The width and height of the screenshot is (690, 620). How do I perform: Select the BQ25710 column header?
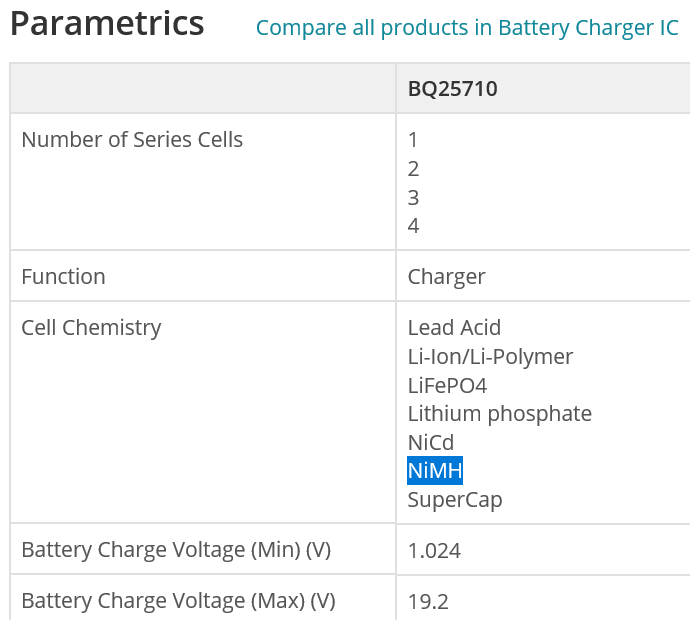[452, 89]
